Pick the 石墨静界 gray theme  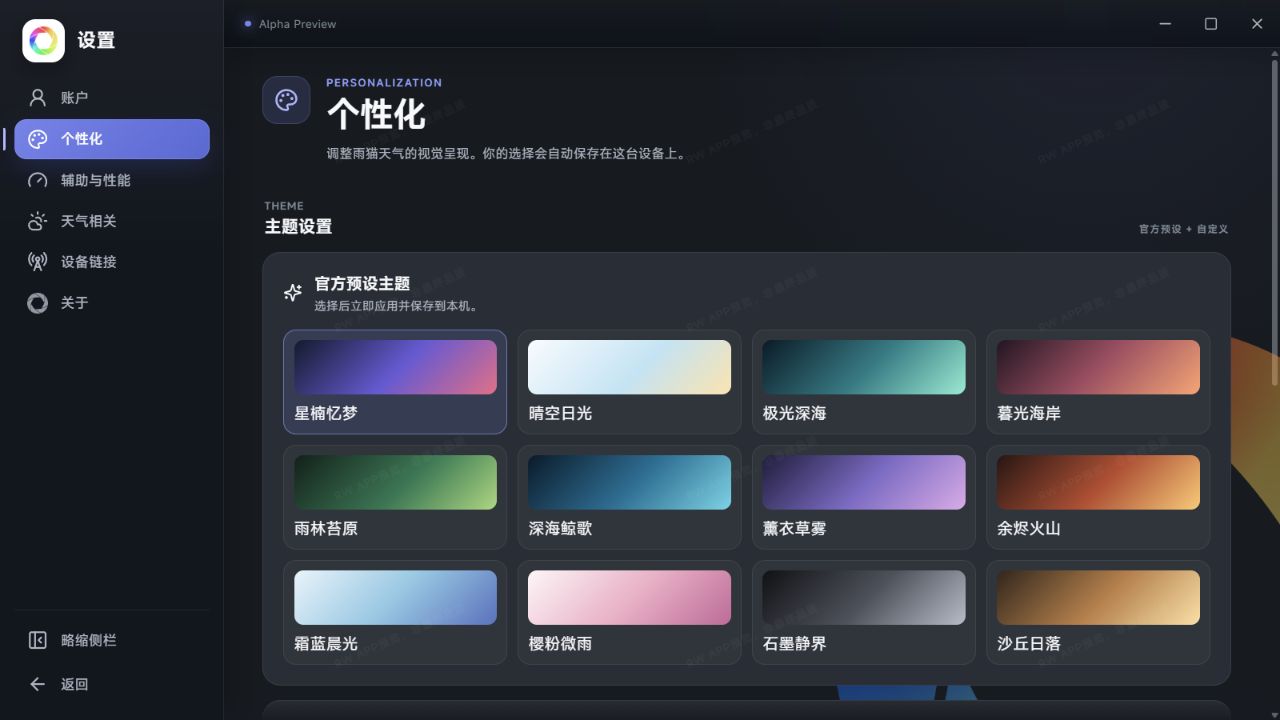[863, 612]
